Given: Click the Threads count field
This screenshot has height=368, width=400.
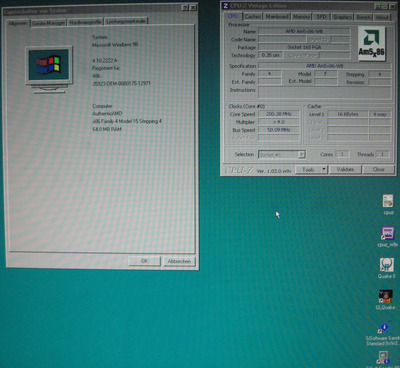Looking at the screenshot, I should (x=382, y=154).
